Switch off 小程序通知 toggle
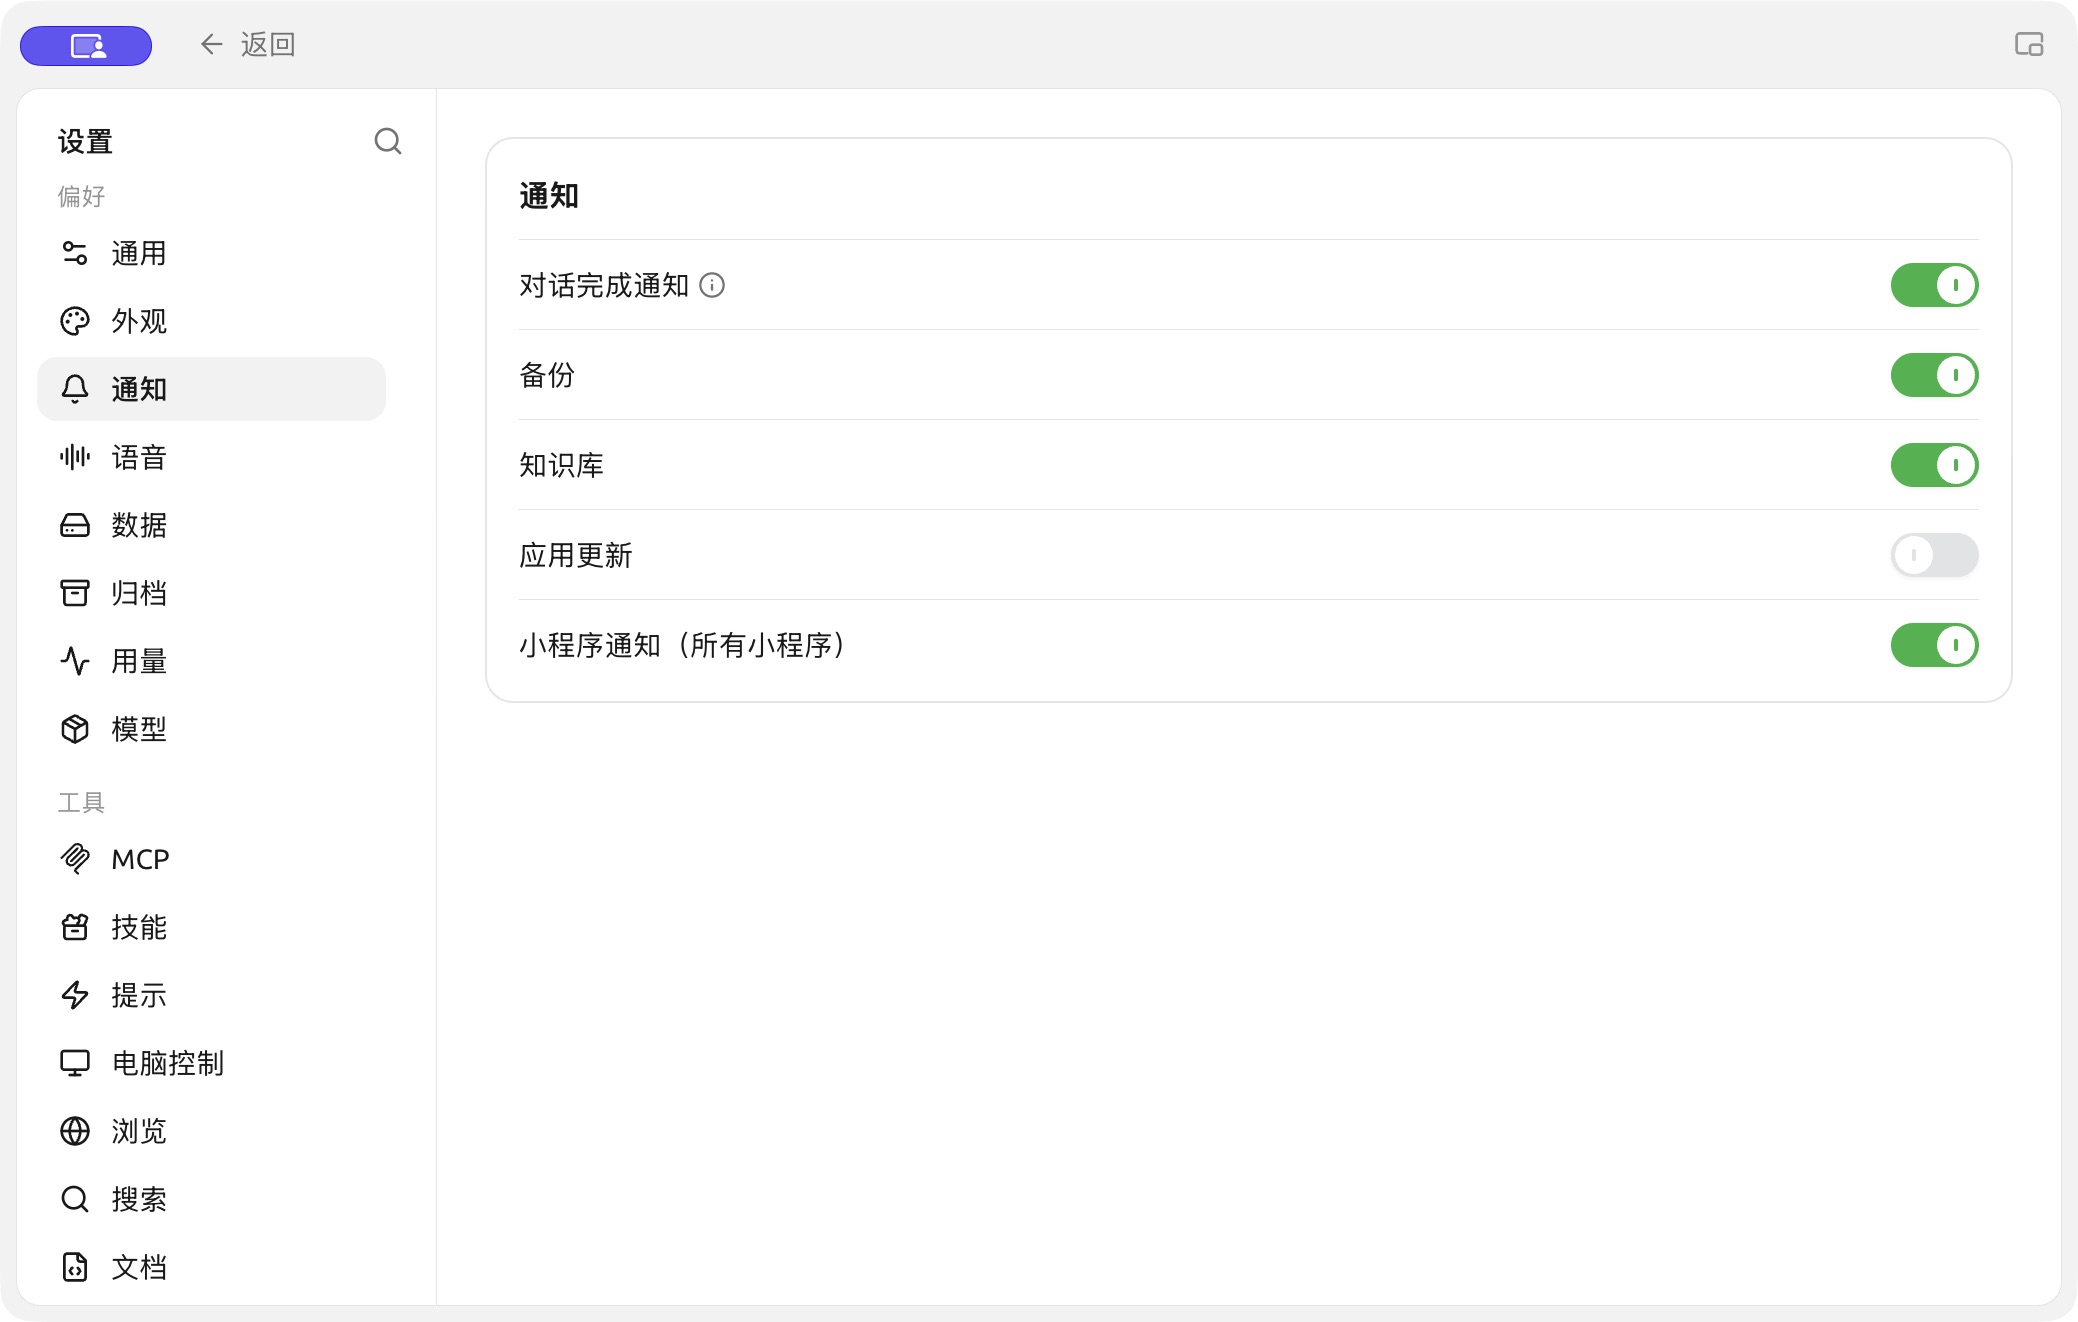The height and width of the screenshot is (1322, 2078). 1934,645
